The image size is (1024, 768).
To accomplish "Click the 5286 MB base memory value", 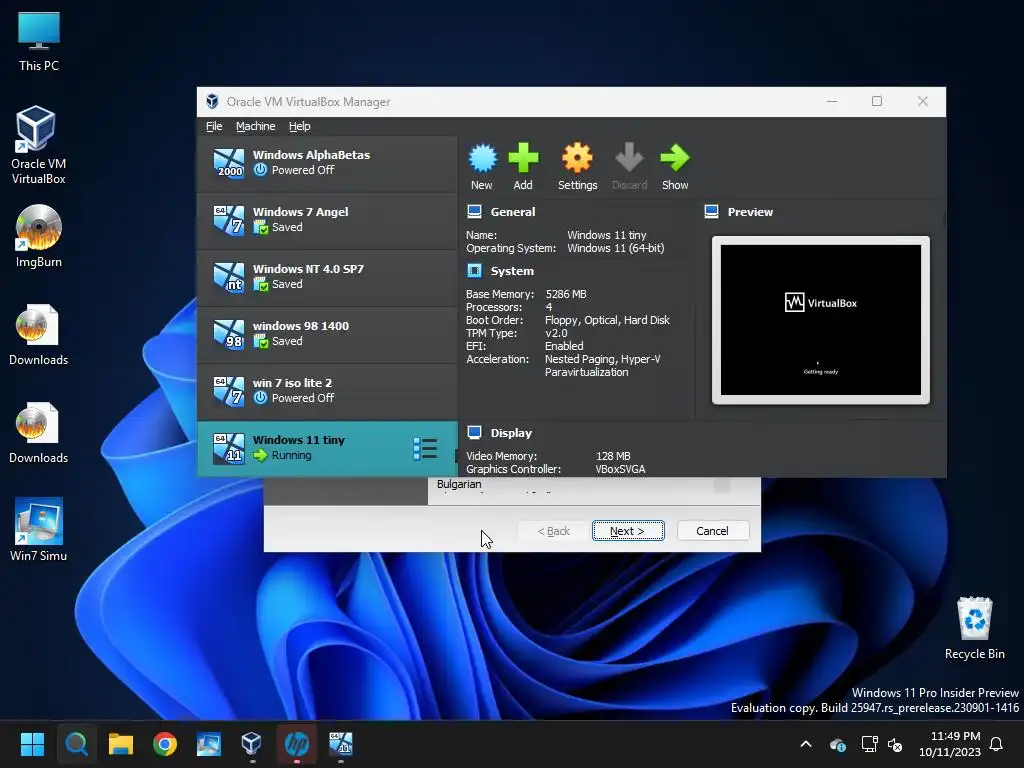I will [566, 294].
